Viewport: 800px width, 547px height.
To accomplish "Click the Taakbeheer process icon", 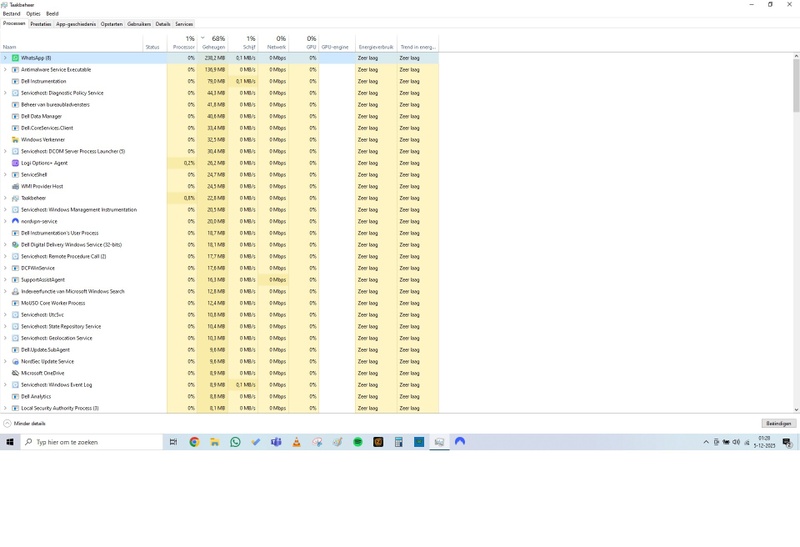I will 15,198.
